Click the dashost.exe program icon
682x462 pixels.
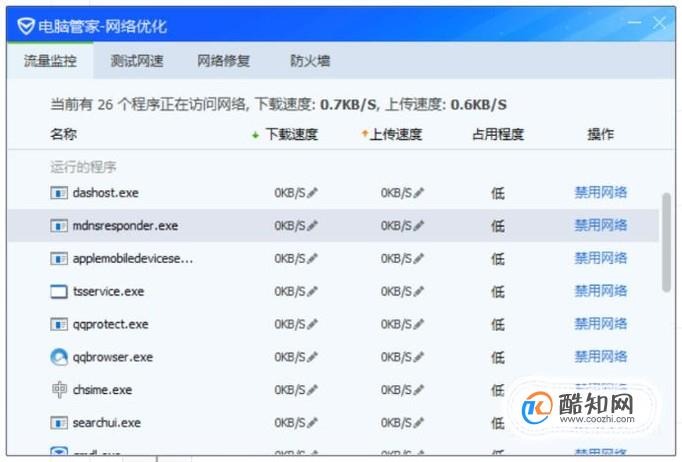(x=59, y=193)
